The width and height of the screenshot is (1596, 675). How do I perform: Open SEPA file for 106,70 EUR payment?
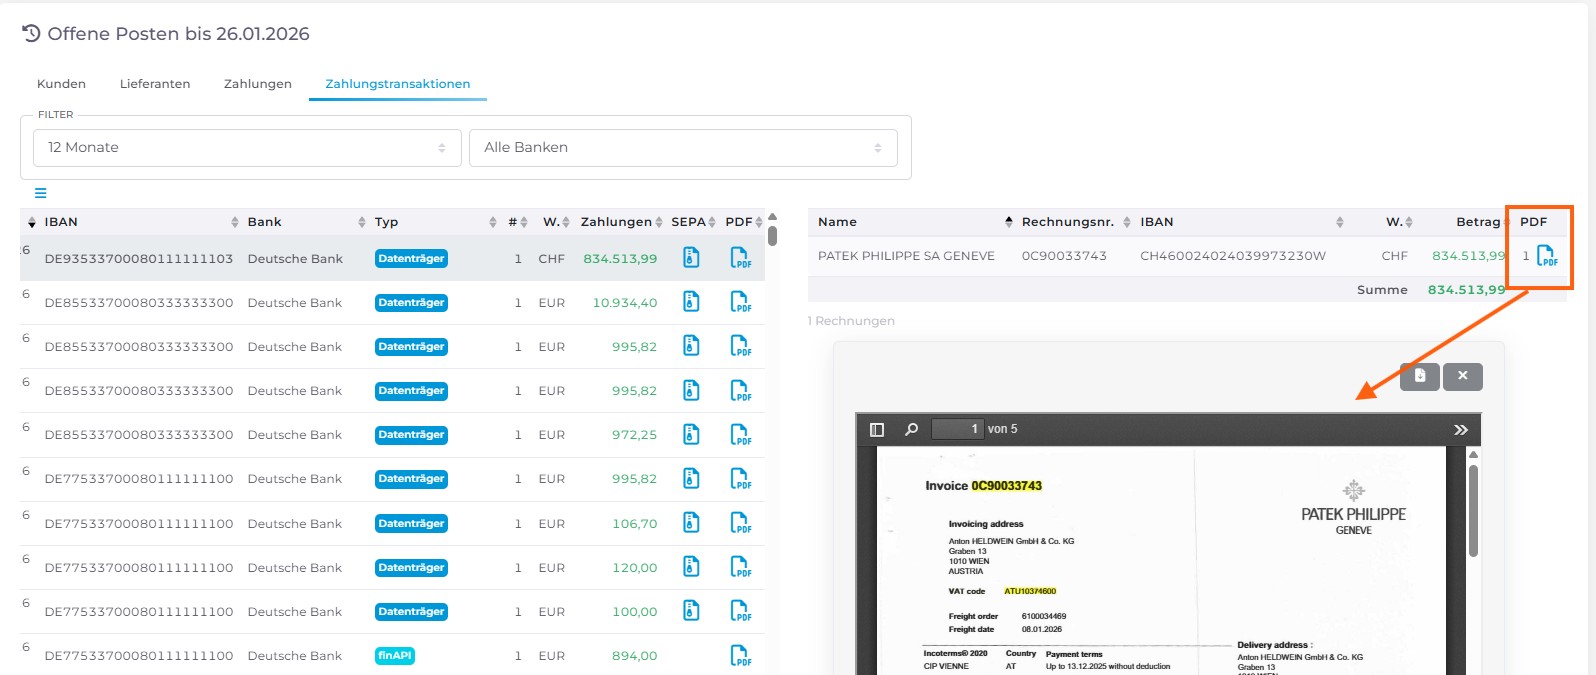coord(691,523)
